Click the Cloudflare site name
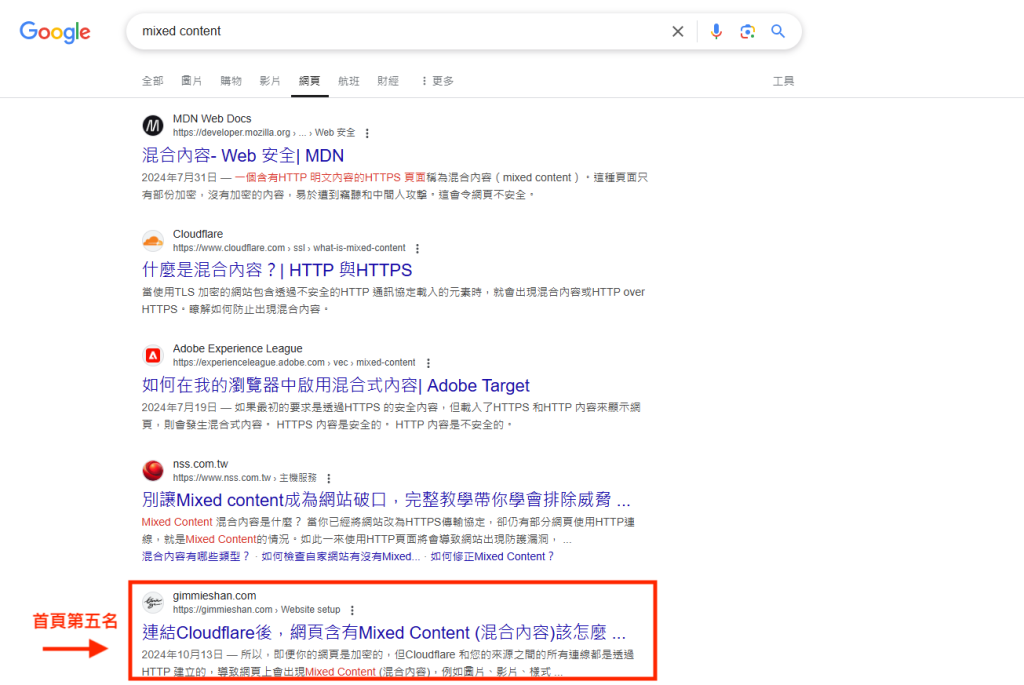1024x685 pixels. 197,234
